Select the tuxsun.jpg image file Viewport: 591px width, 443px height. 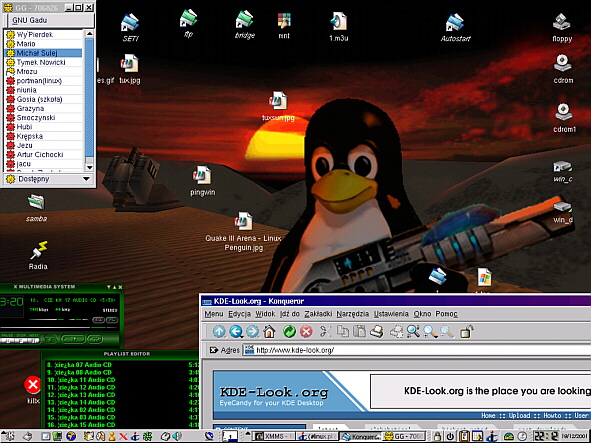point(278,106)
